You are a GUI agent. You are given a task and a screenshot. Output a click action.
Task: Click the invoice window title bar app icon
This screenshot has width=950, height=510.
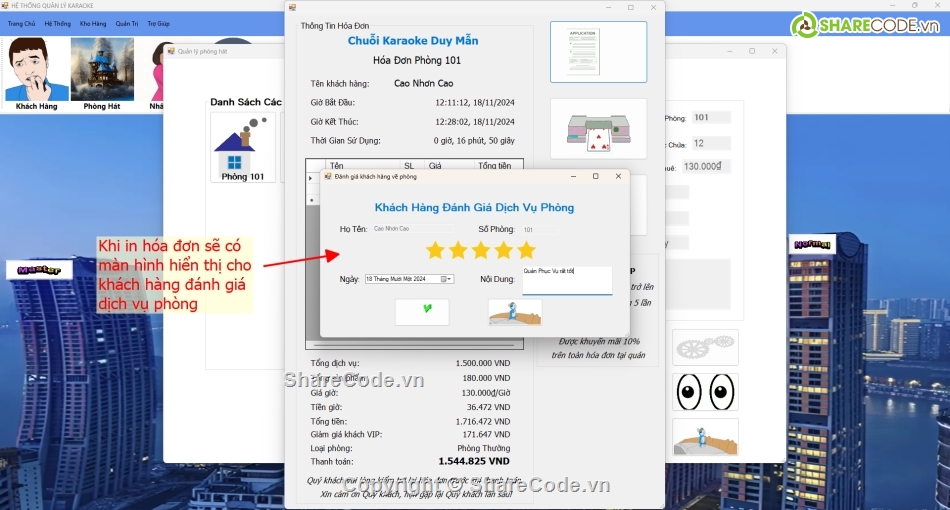click(293, 7)
